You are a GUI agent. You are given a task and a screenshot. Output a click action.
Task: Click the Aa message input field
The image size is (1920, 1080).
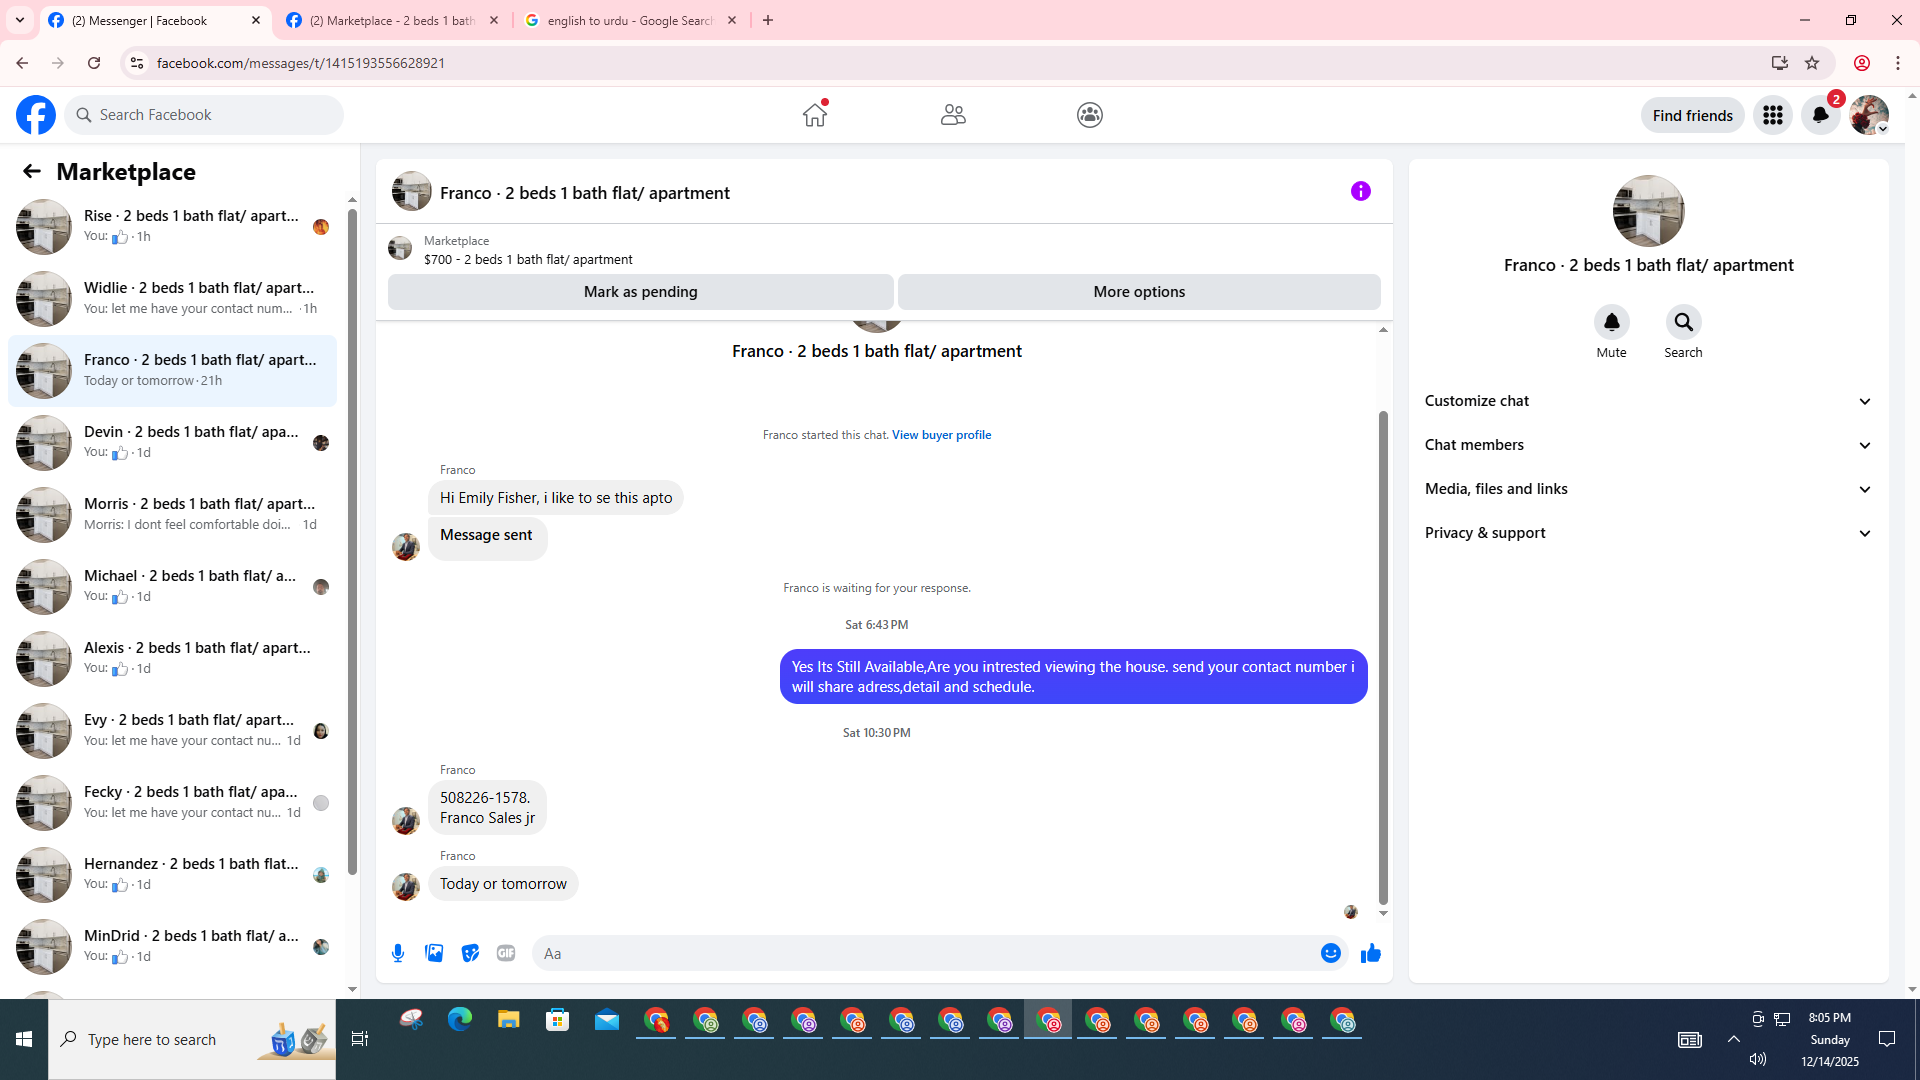(920, 953)
